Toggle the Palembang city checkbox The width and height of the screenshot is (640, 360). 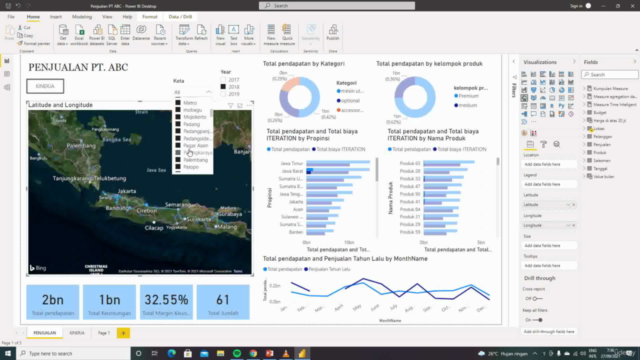click(178, 160)
